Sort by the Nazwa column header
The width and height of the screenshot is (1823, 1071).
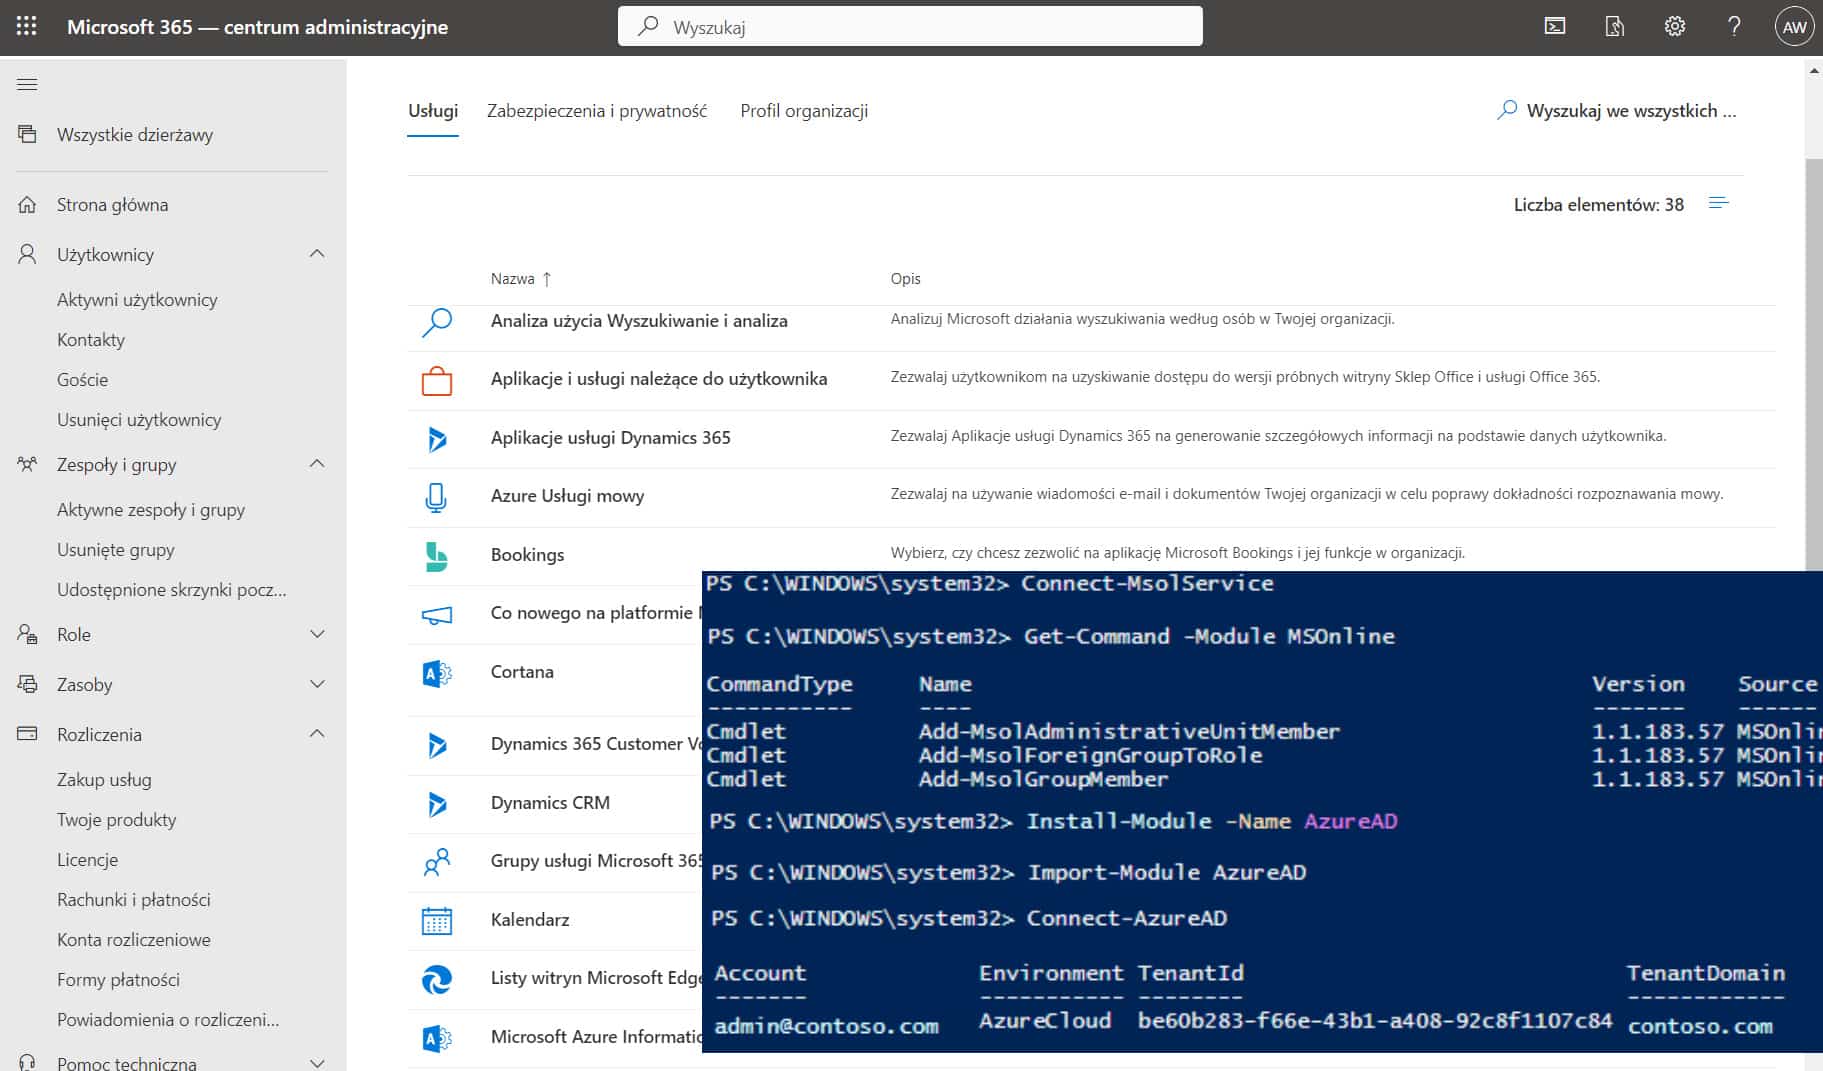(521, 279)
